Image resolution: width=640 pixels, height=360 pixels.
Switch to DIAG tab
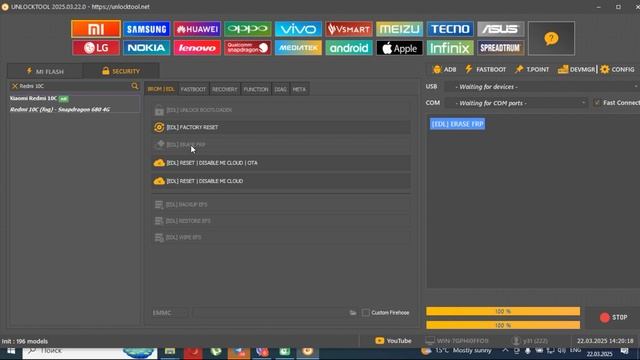[280, 89]
